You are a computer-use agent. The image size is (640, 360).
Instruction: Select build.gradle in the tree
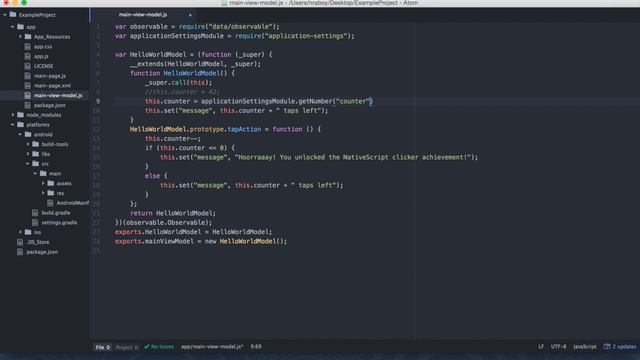(x=56, y=213)
